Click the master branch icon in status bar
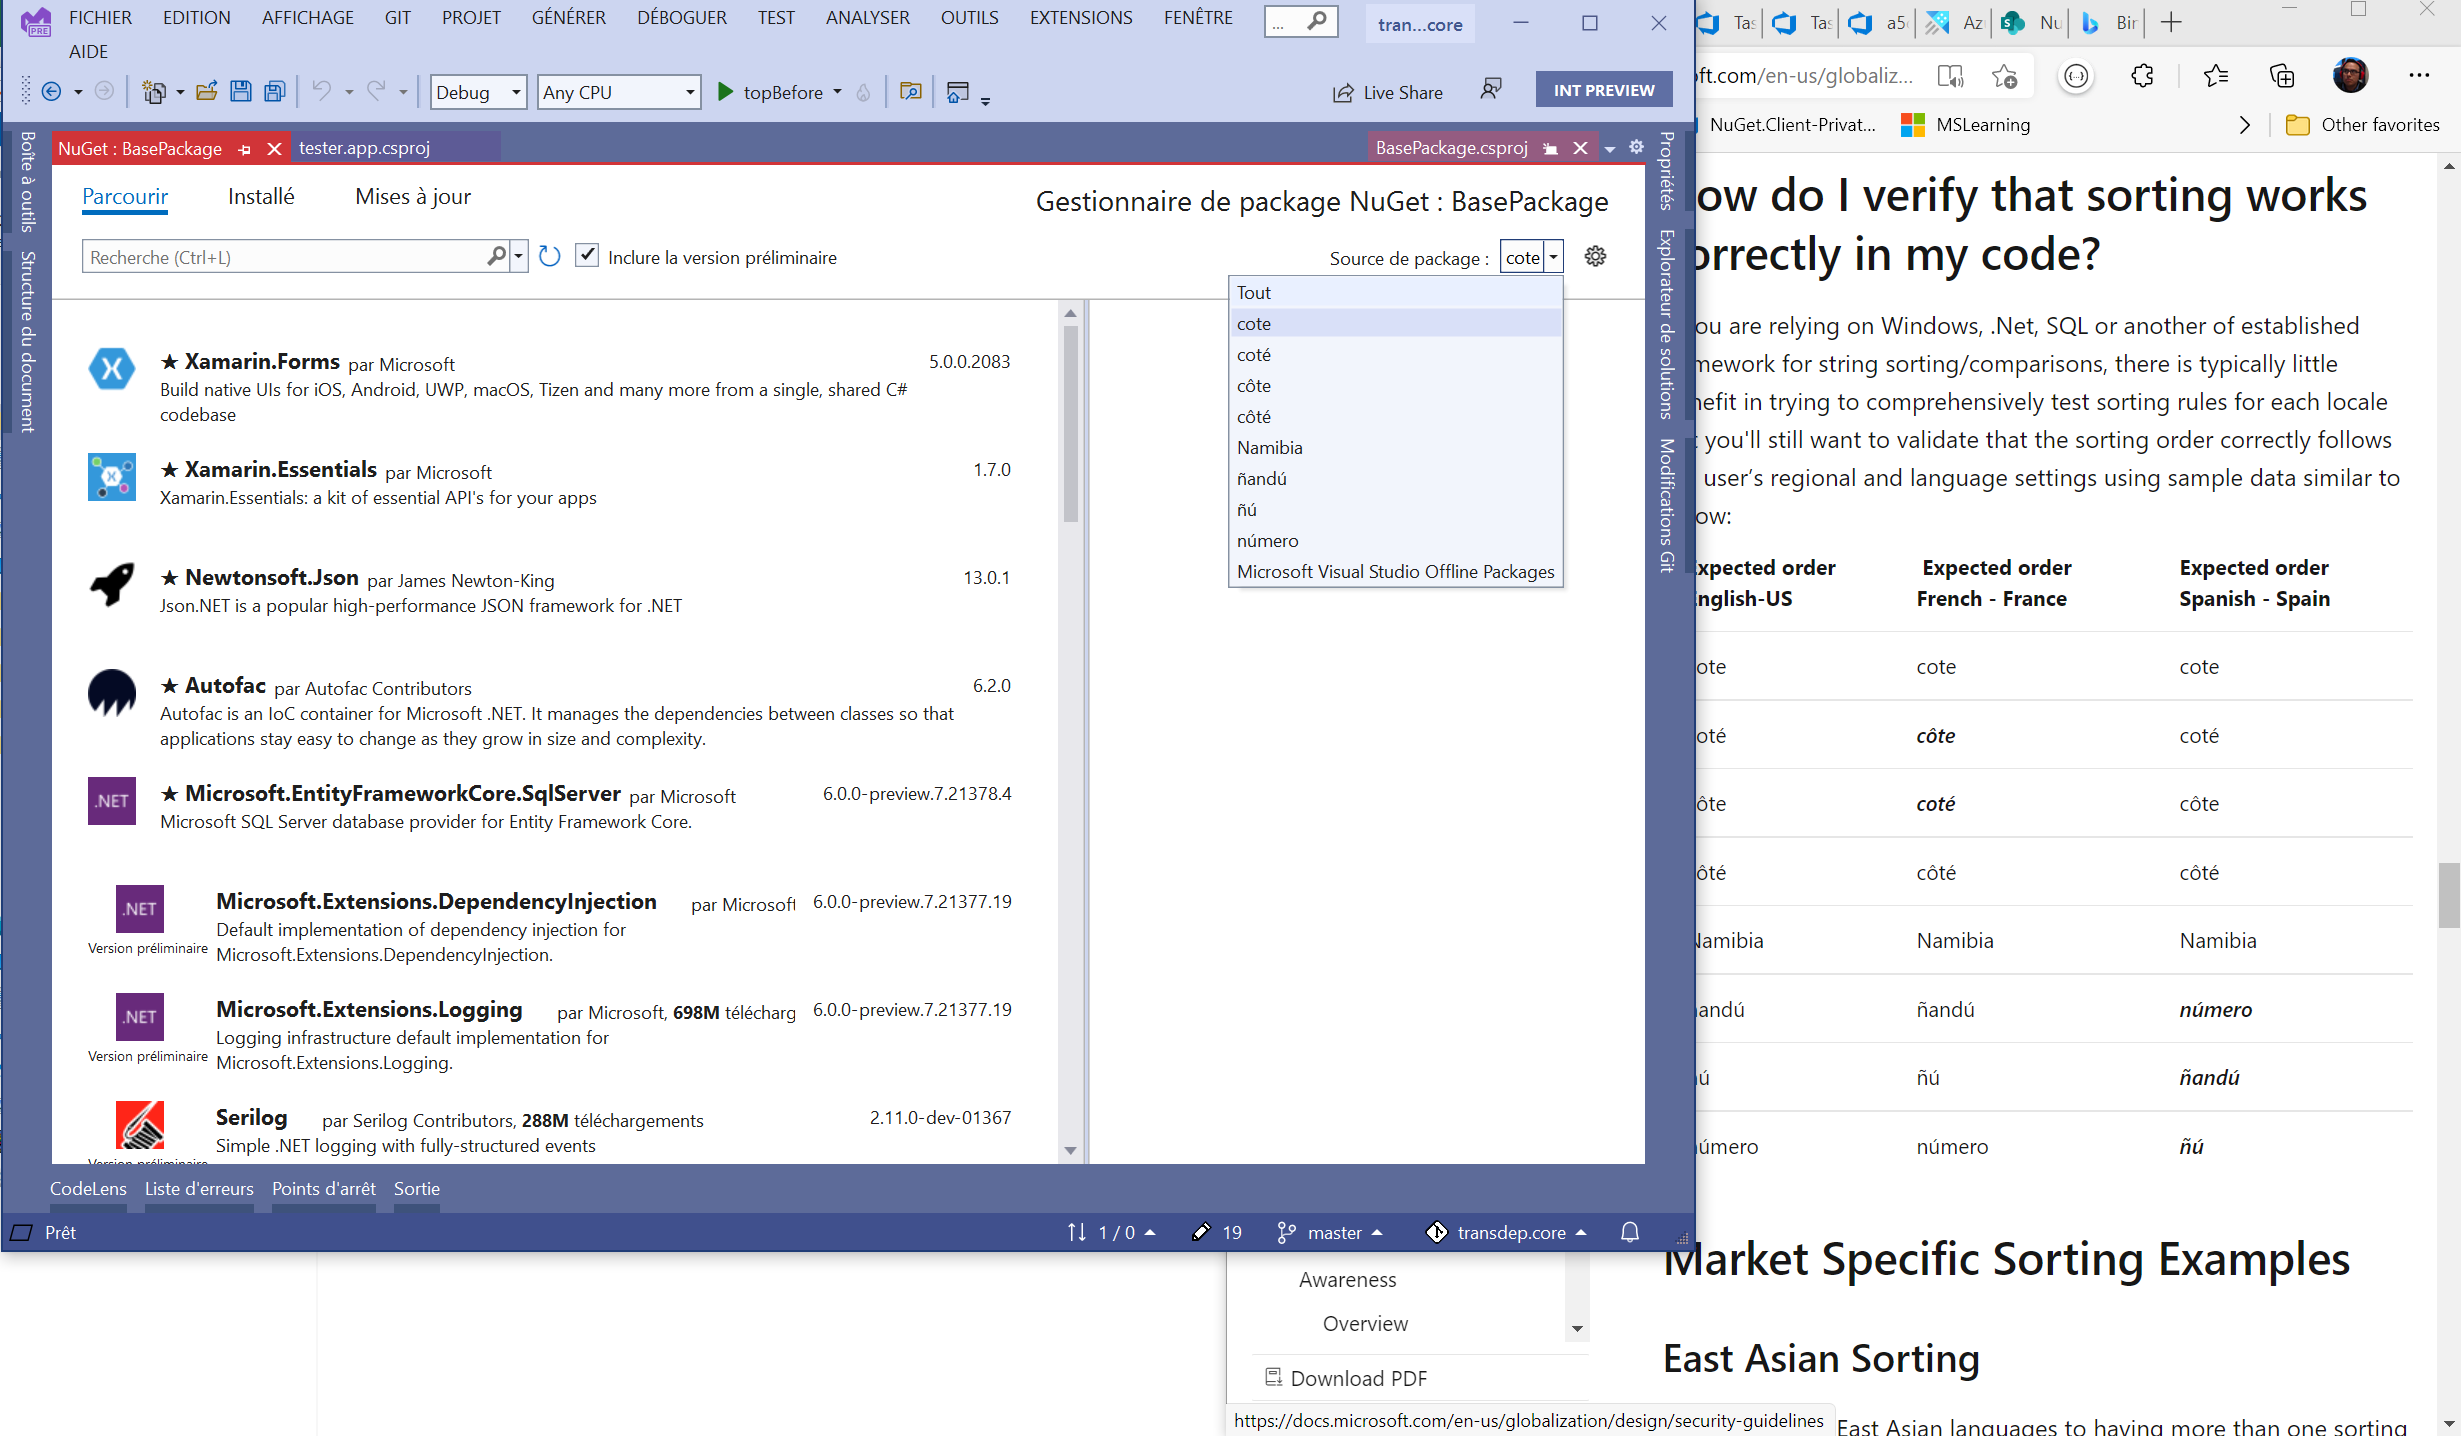This screenshot has width=2461, height=1436. (x=1284, y=1232)
